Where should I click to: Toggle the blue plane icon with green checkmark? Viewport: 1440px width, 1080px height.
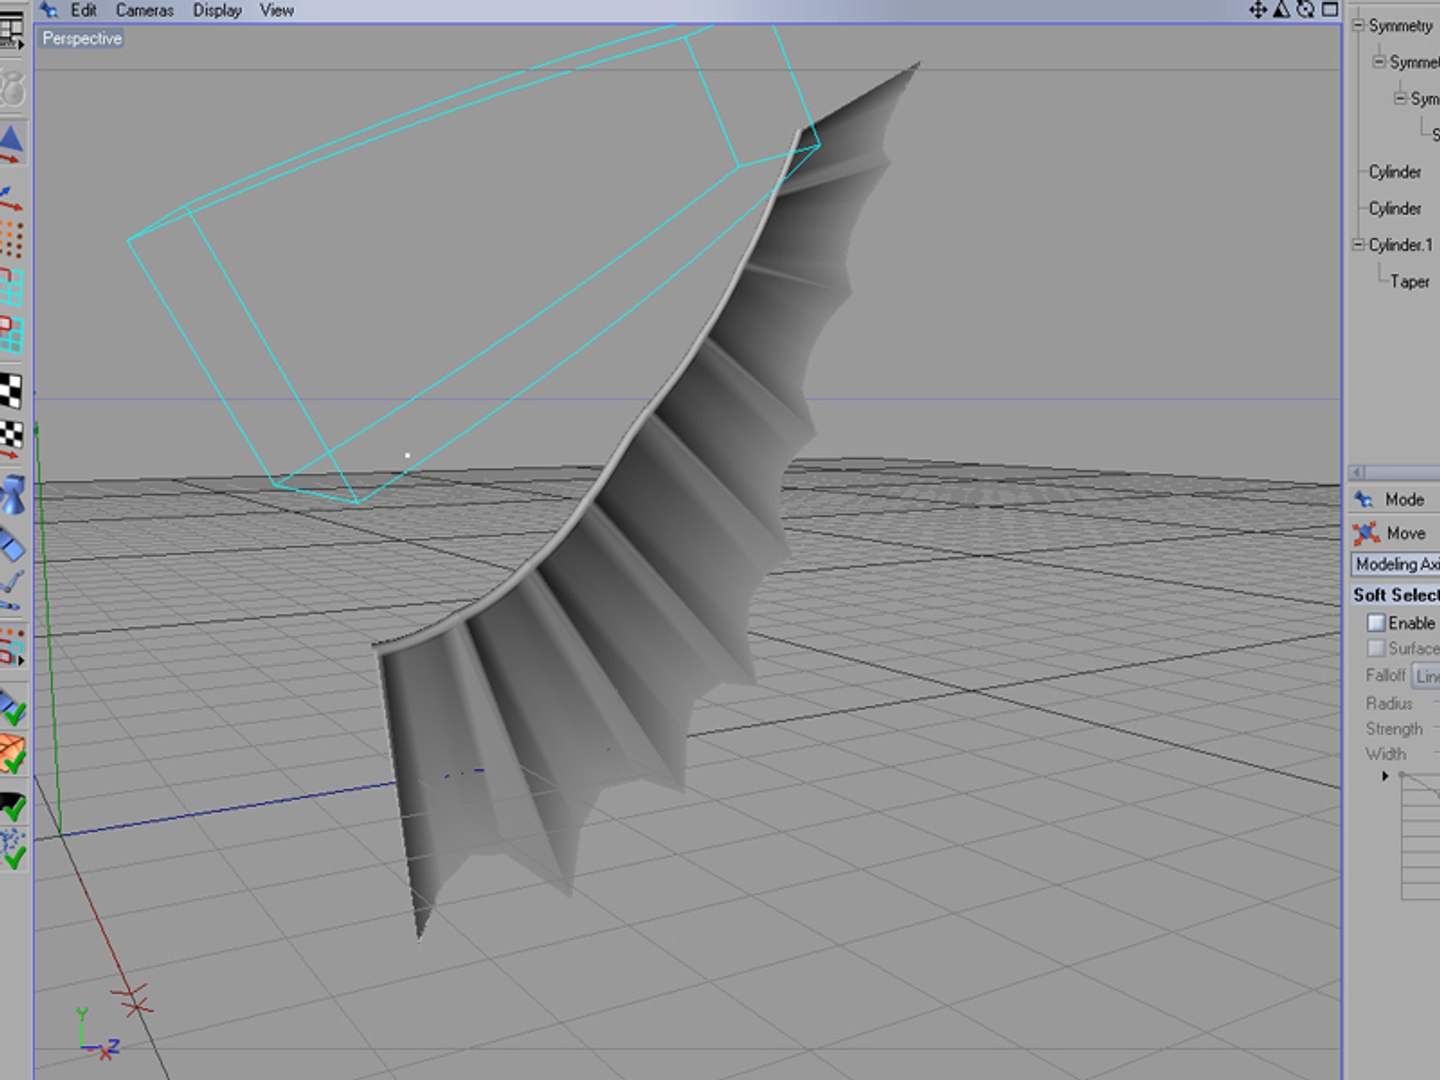11,705
